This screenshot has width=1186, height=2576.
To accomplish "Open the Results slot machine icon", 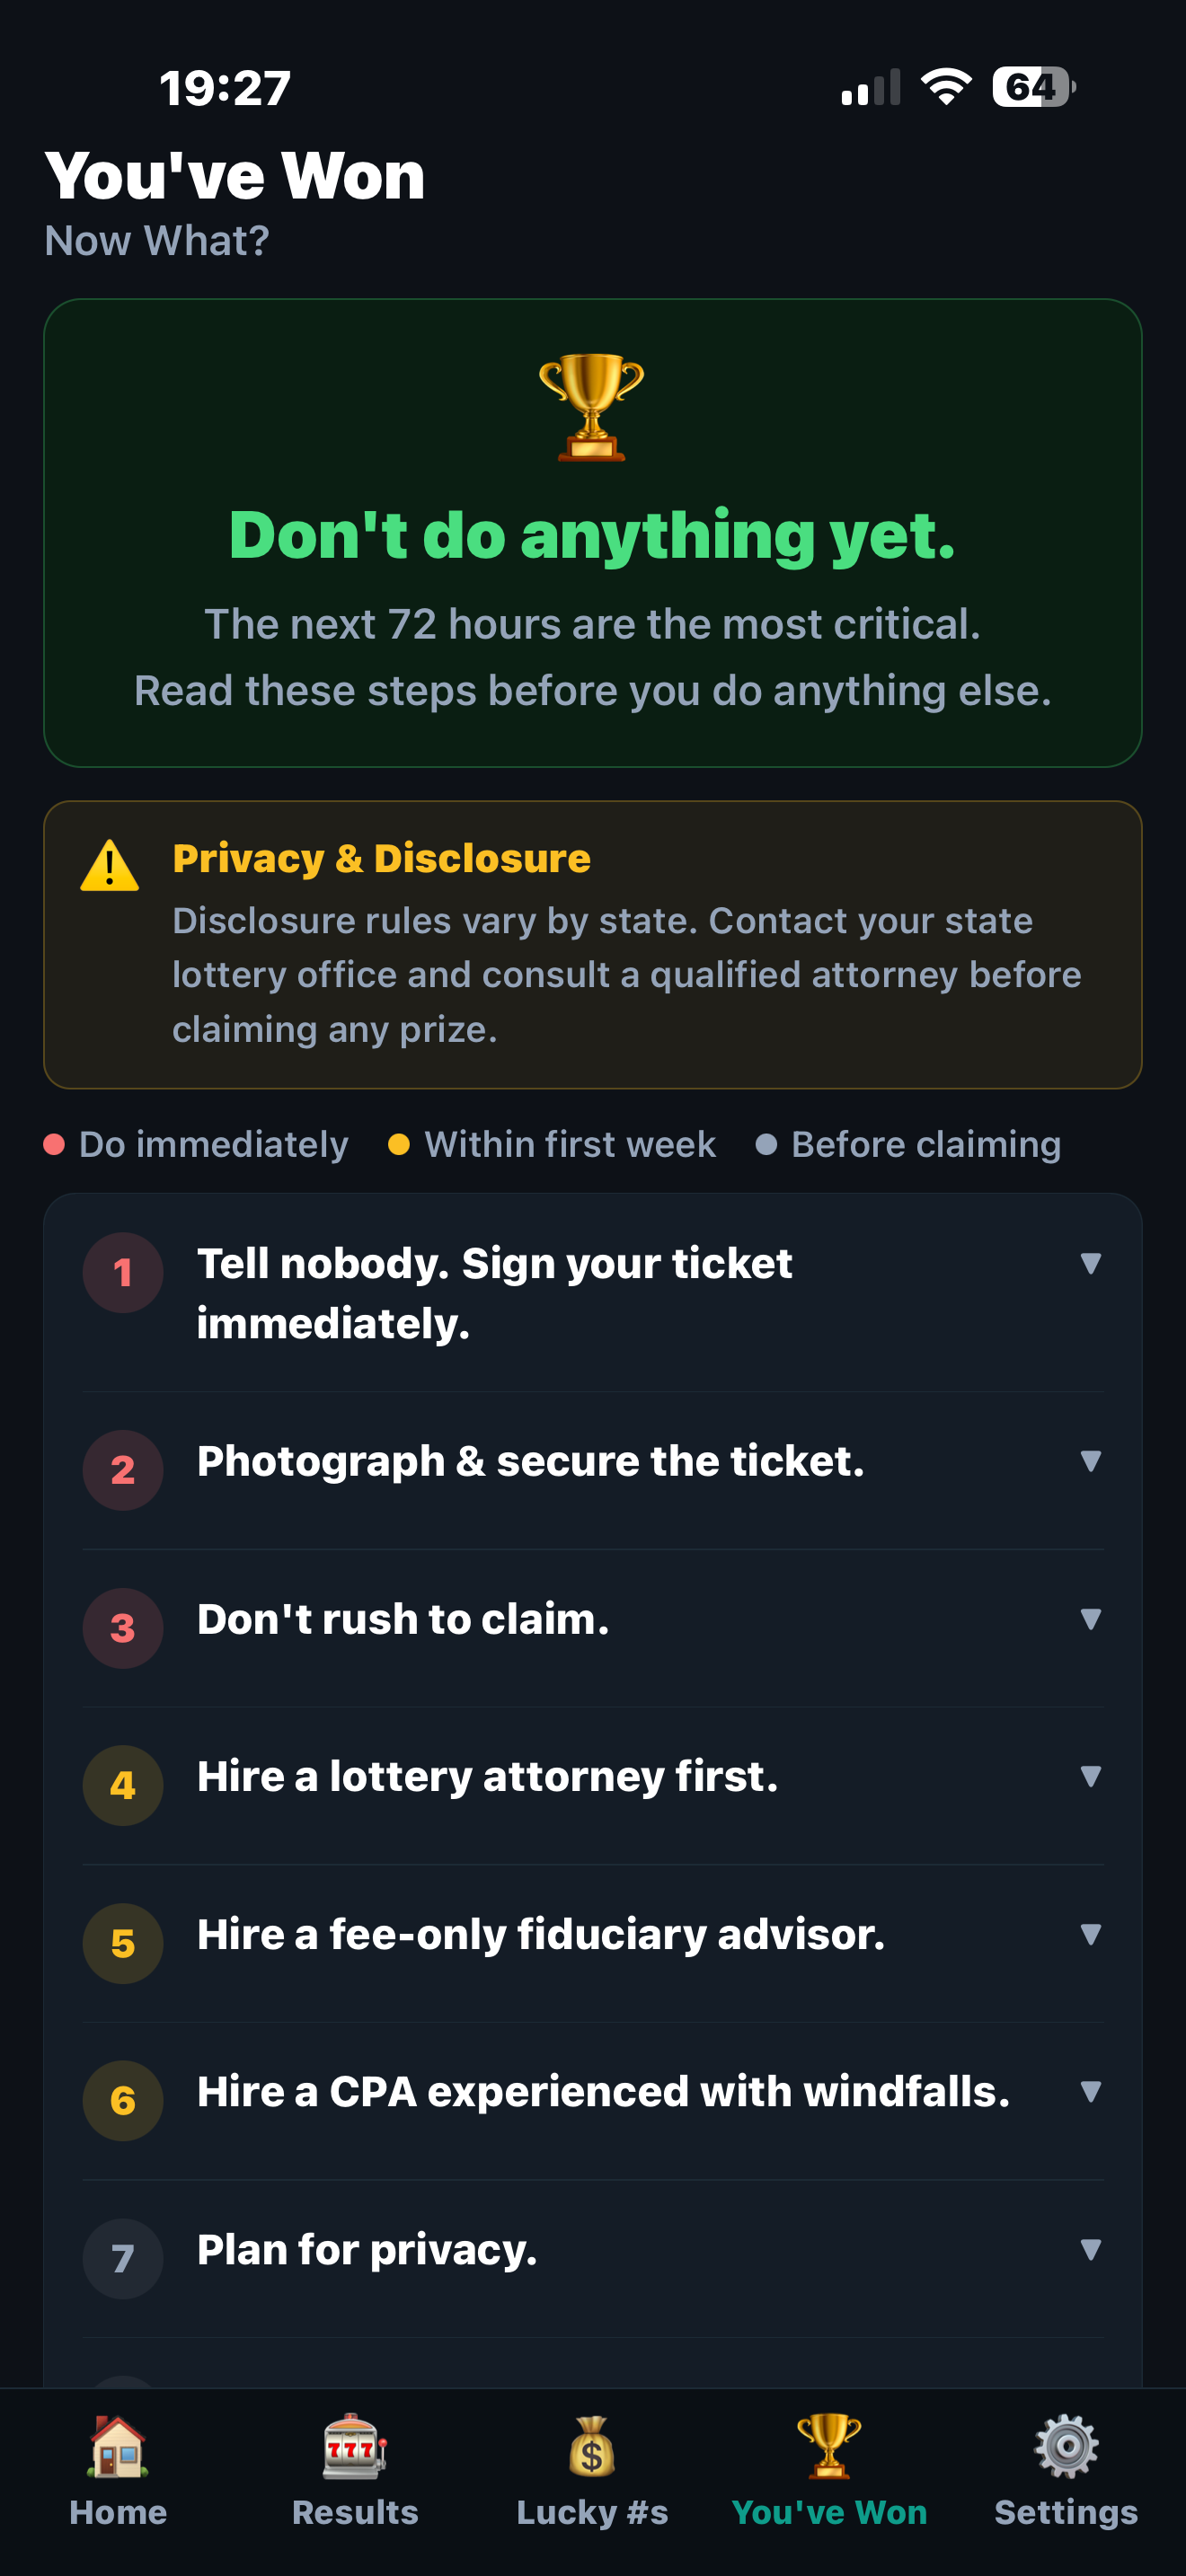I will pyautogui.click(x=355, y=2446).
